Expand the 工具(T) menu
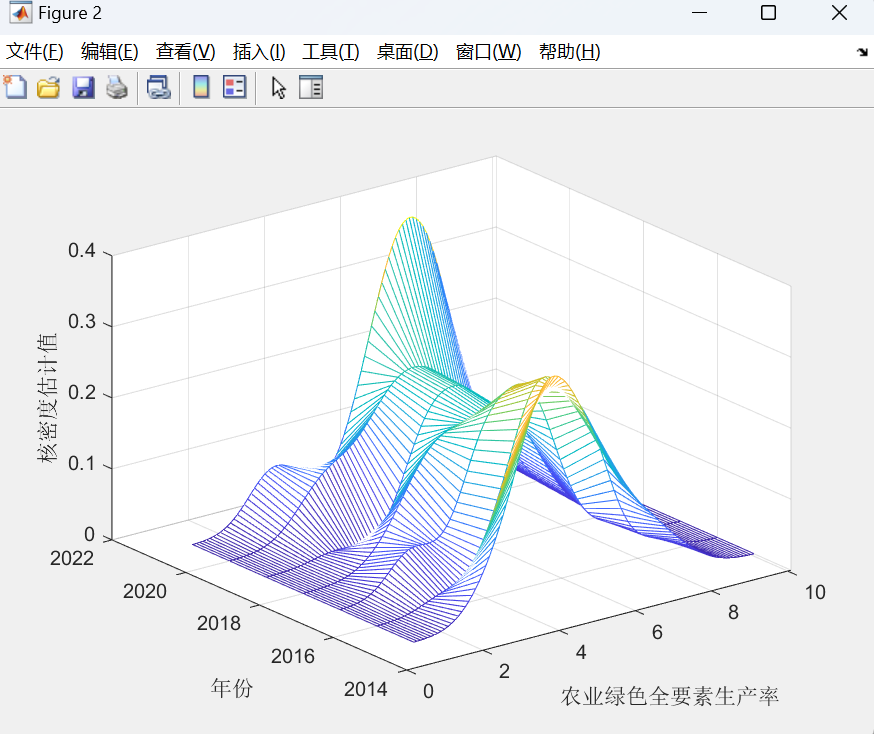 [x=331, y=52]
